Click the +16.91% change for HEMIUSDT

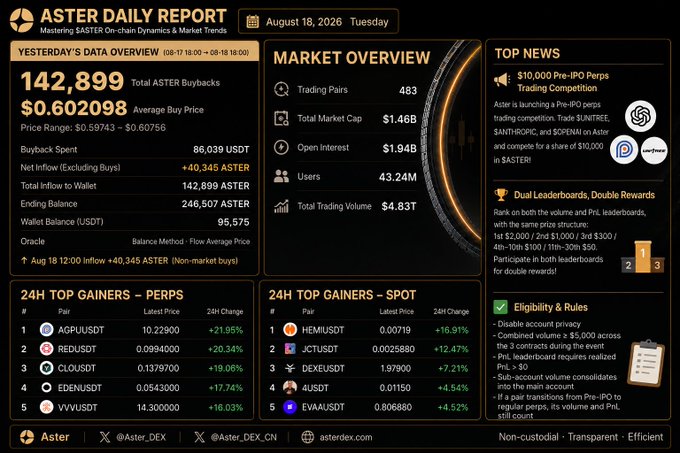tap(452, 330)
